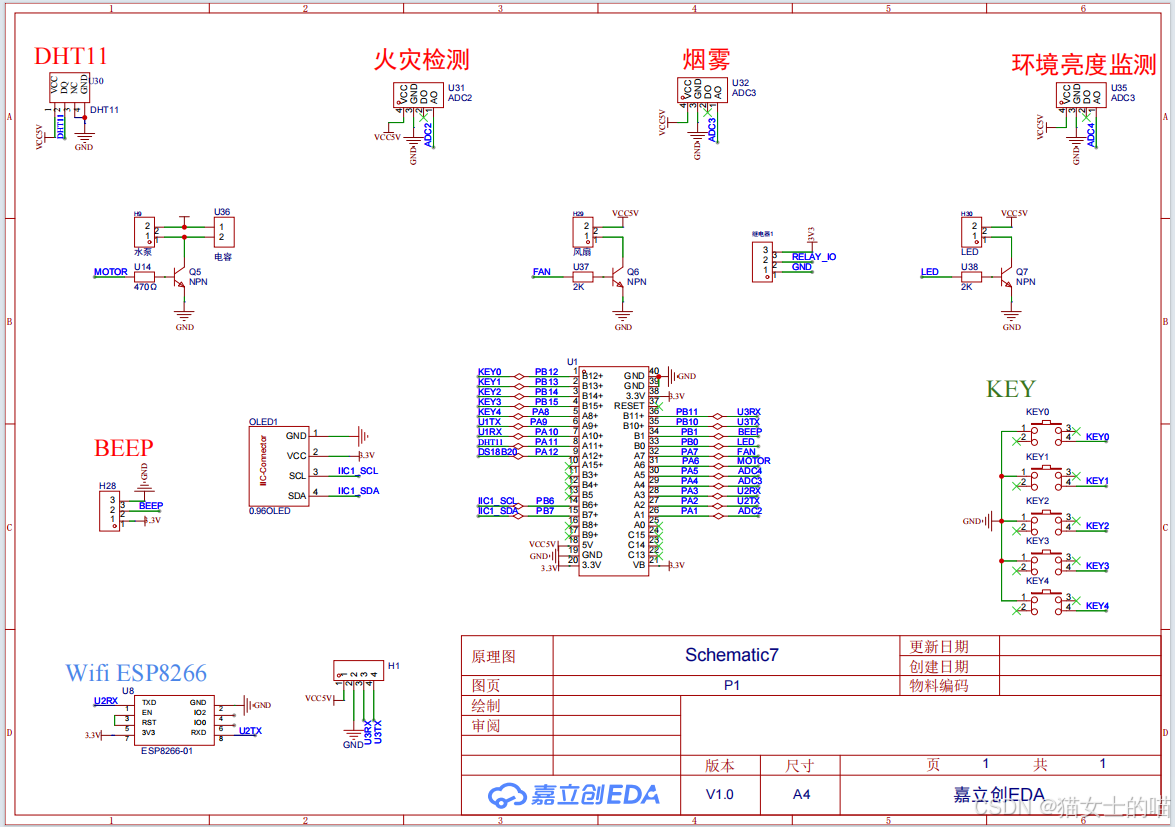
Task: Click NPN transistor Q6
Action: click(617, 278)
